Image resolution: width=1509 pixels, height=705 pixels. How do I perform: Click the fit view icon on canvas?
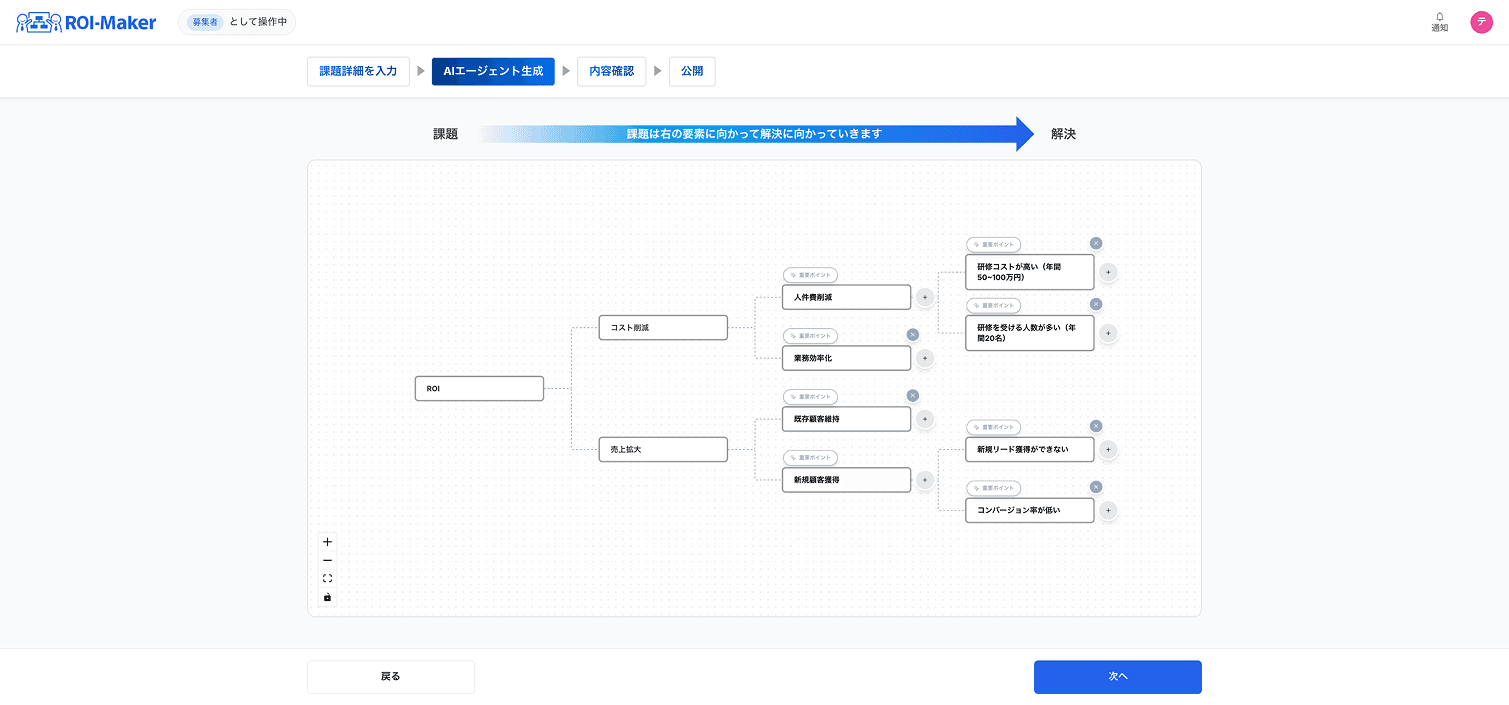click(x=327, y=579)
